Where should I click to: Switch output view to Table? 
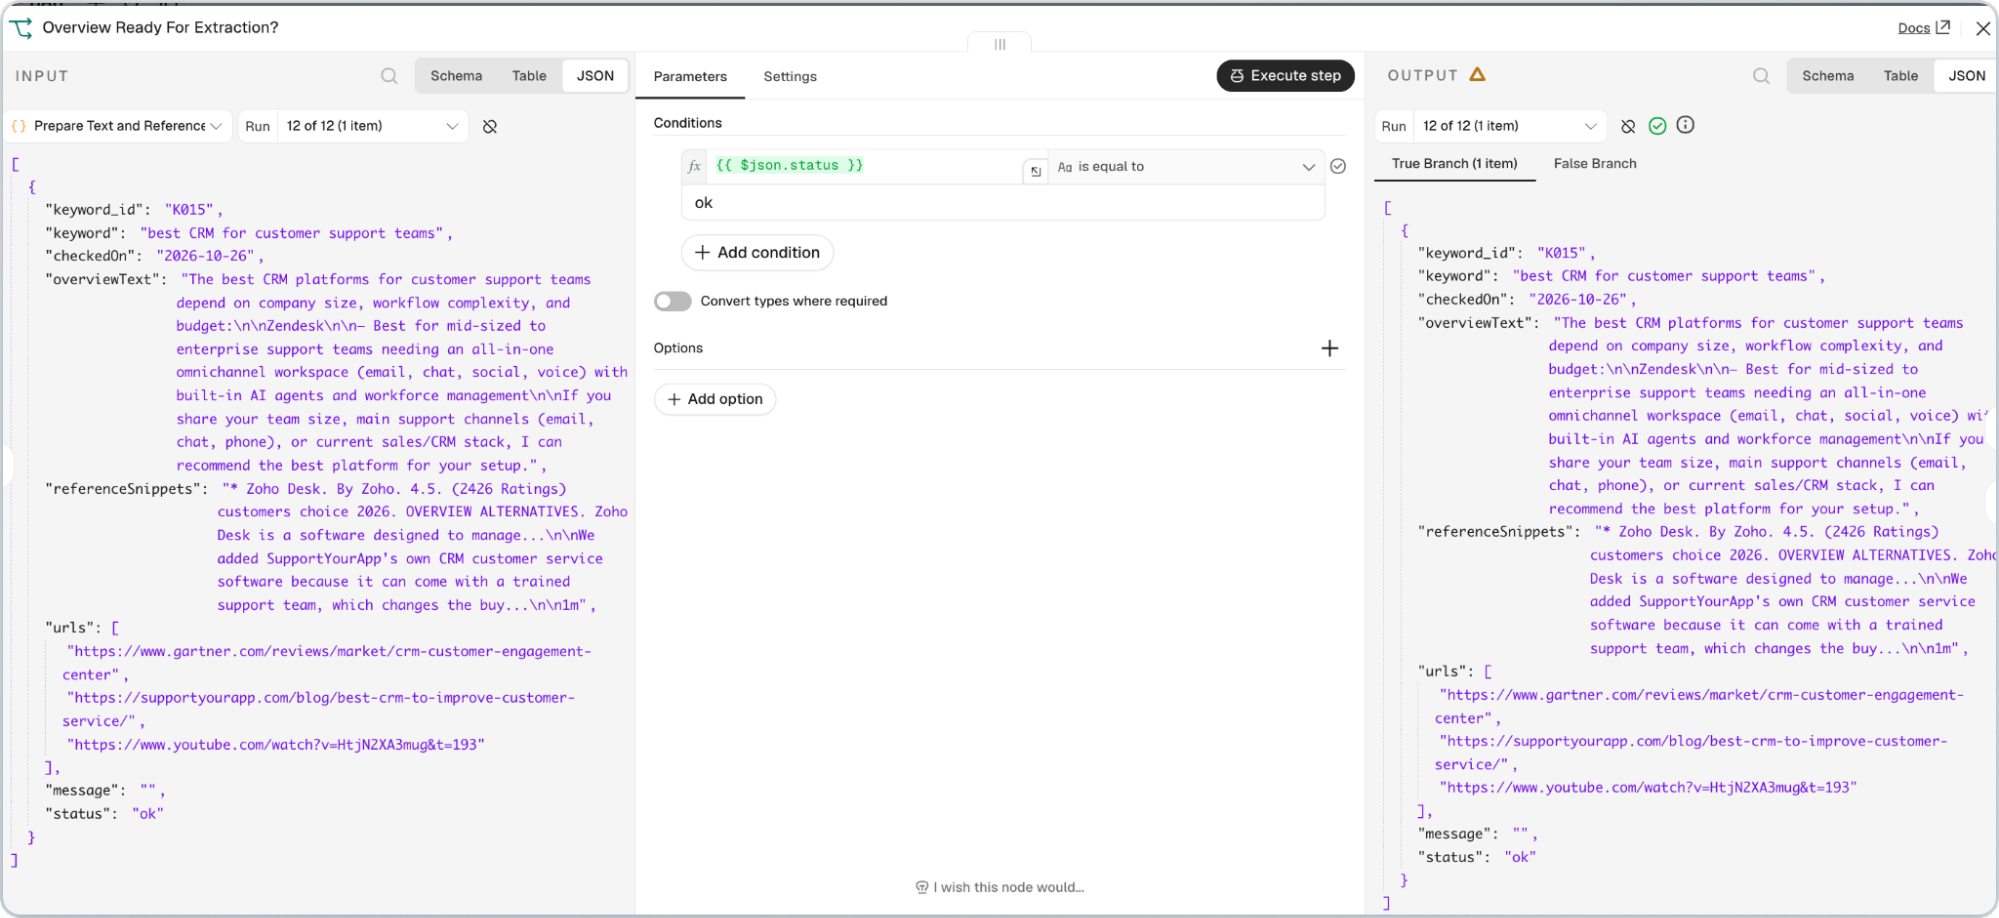[x=1901, y=76]
